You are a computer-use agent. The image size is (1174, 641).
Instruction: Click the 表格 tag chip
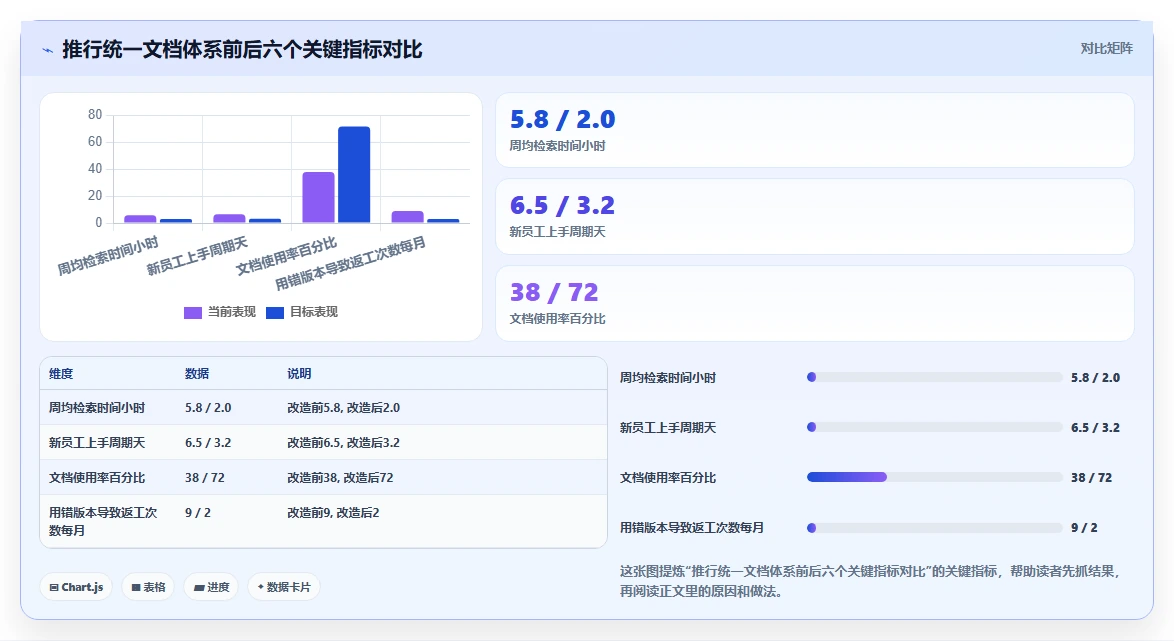tap(148, 587)
